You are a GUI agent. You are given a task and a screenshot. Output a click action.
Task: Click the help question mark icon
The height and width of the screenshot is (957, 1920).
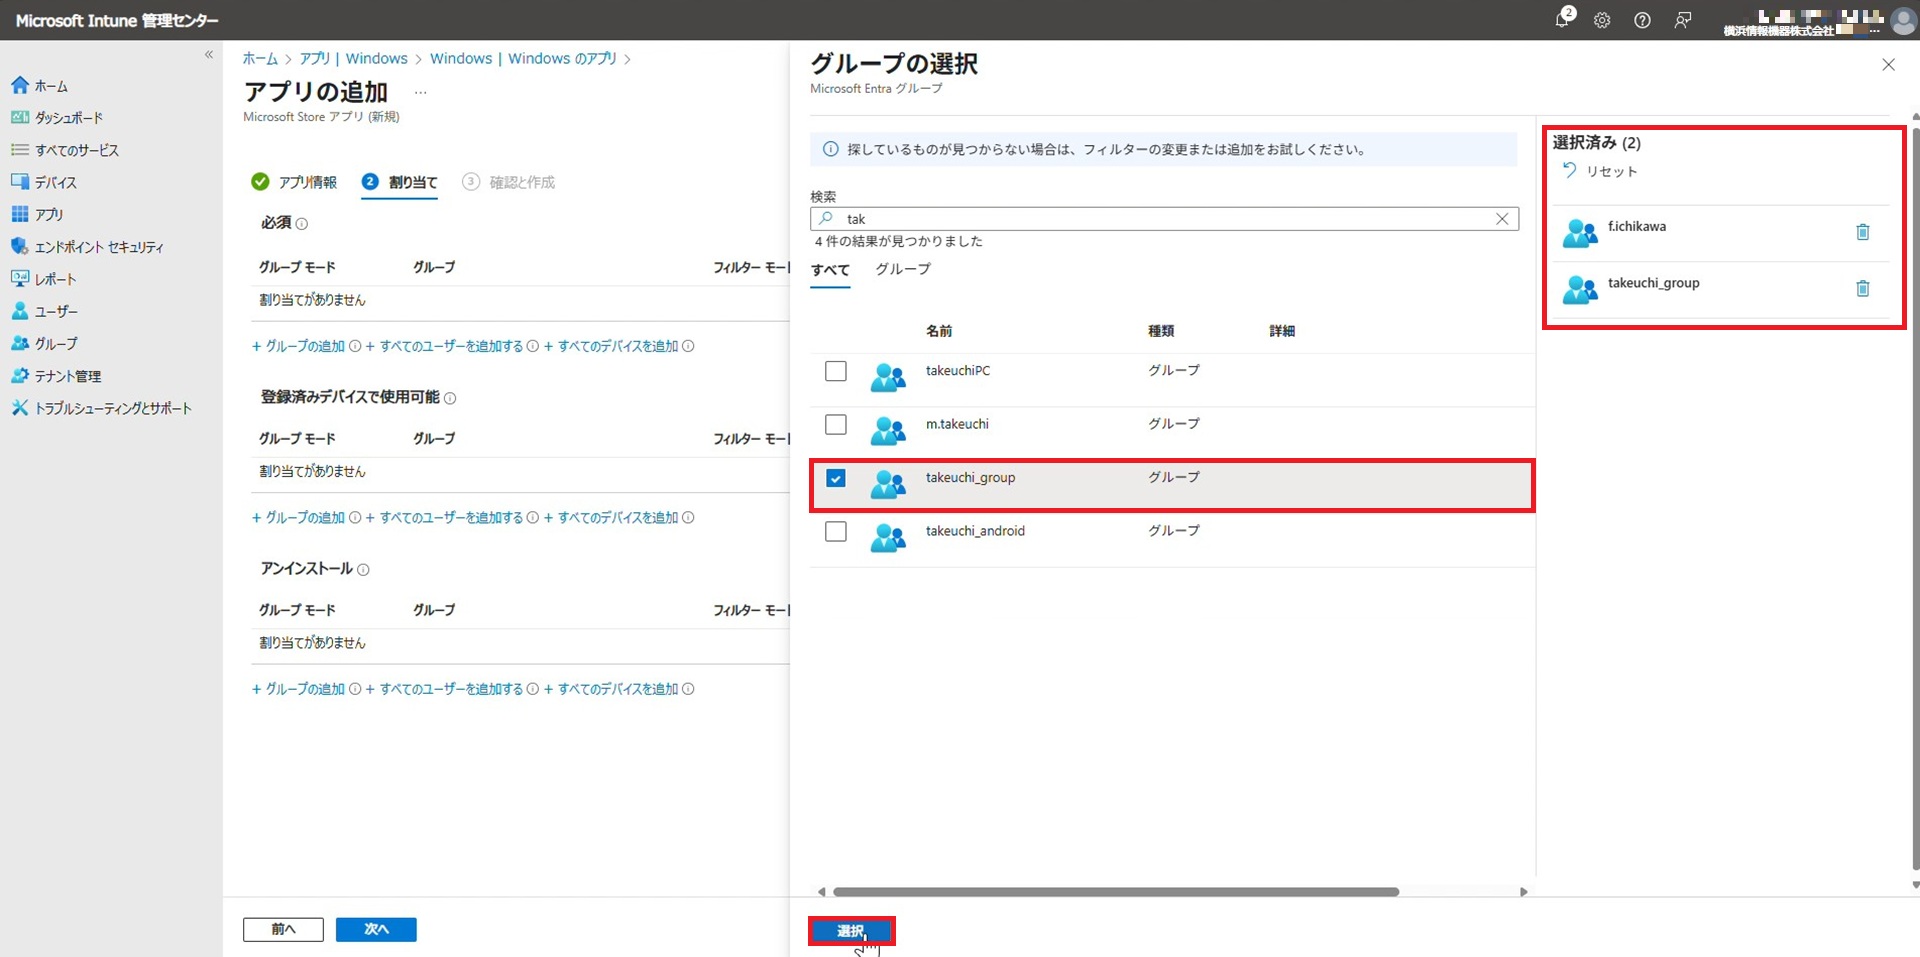click(1642, 20)
